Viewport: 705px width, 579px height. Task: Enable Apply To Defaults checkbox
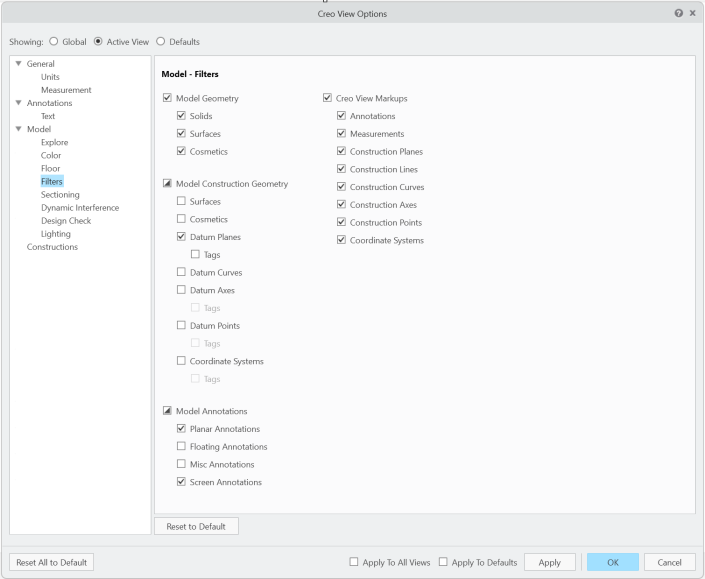pyautogui.click(x=443, y=561)
